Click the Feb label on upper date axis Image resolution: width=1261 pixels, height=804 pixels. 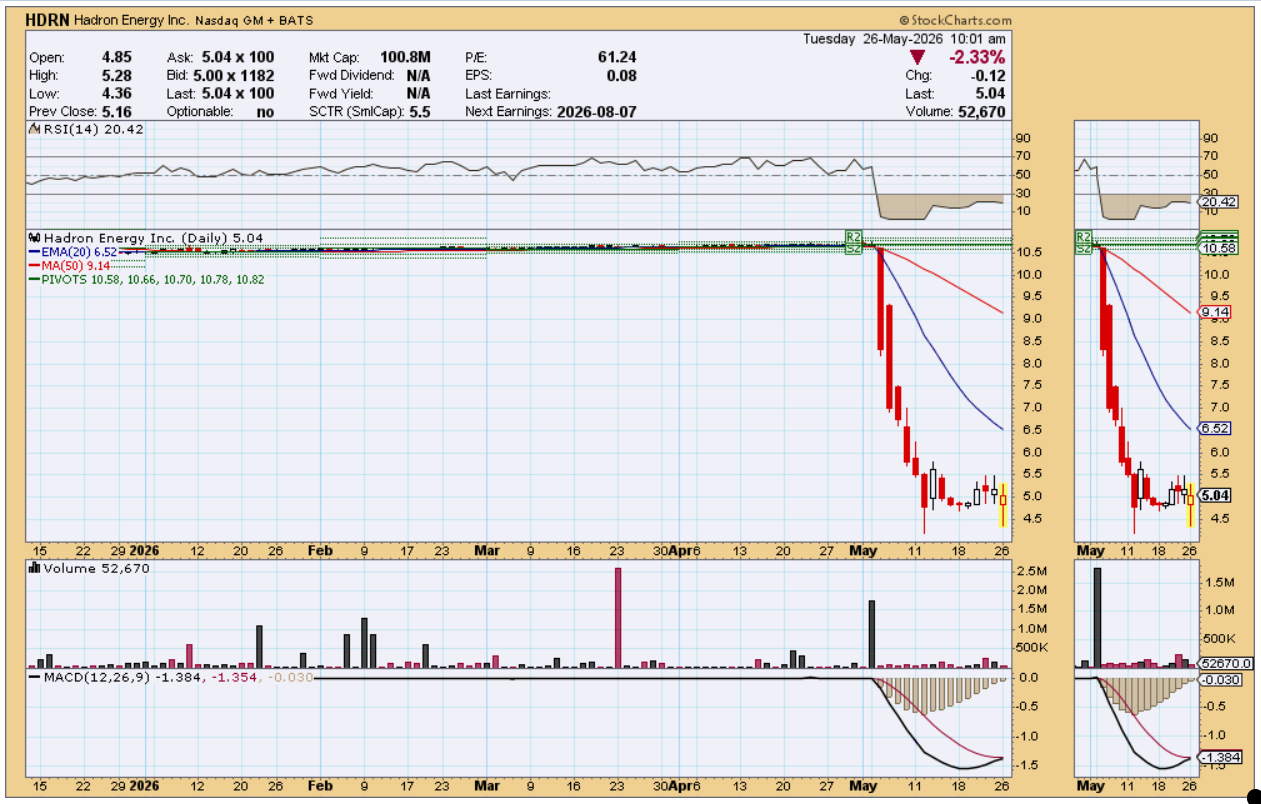[320, 551]
